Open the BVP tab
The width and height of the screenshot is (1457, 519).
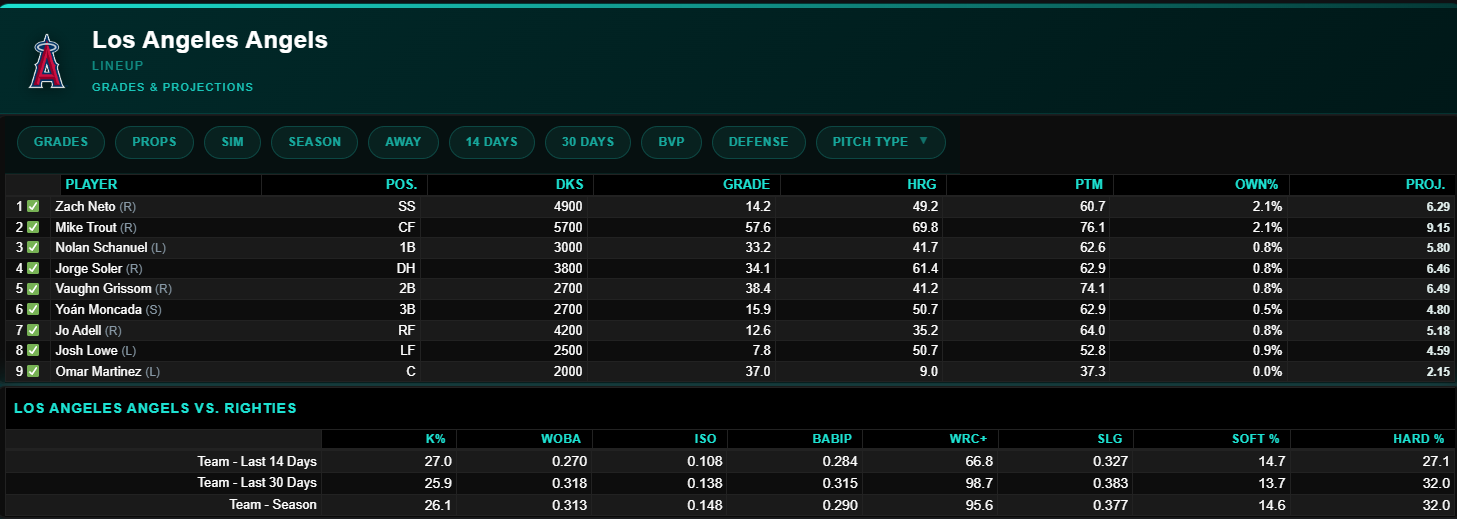click(x=671, y=142)
